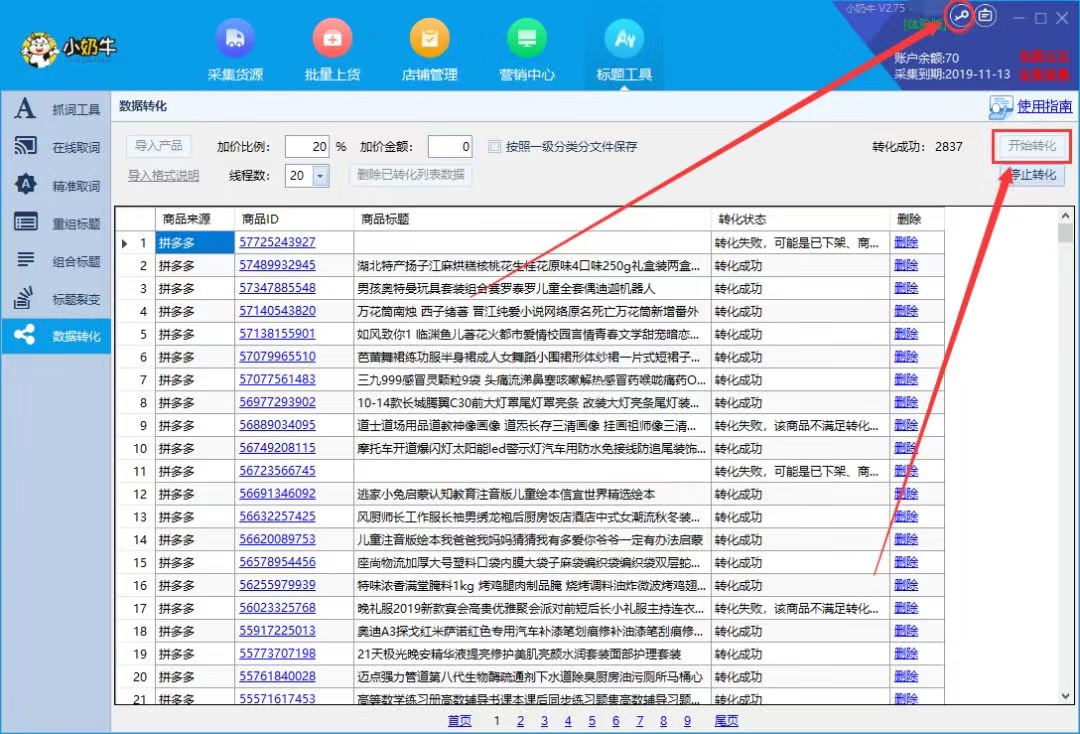Go to page 3 of results
The height and width of the screenshot is (734, 1080).
tap(544, 721)
